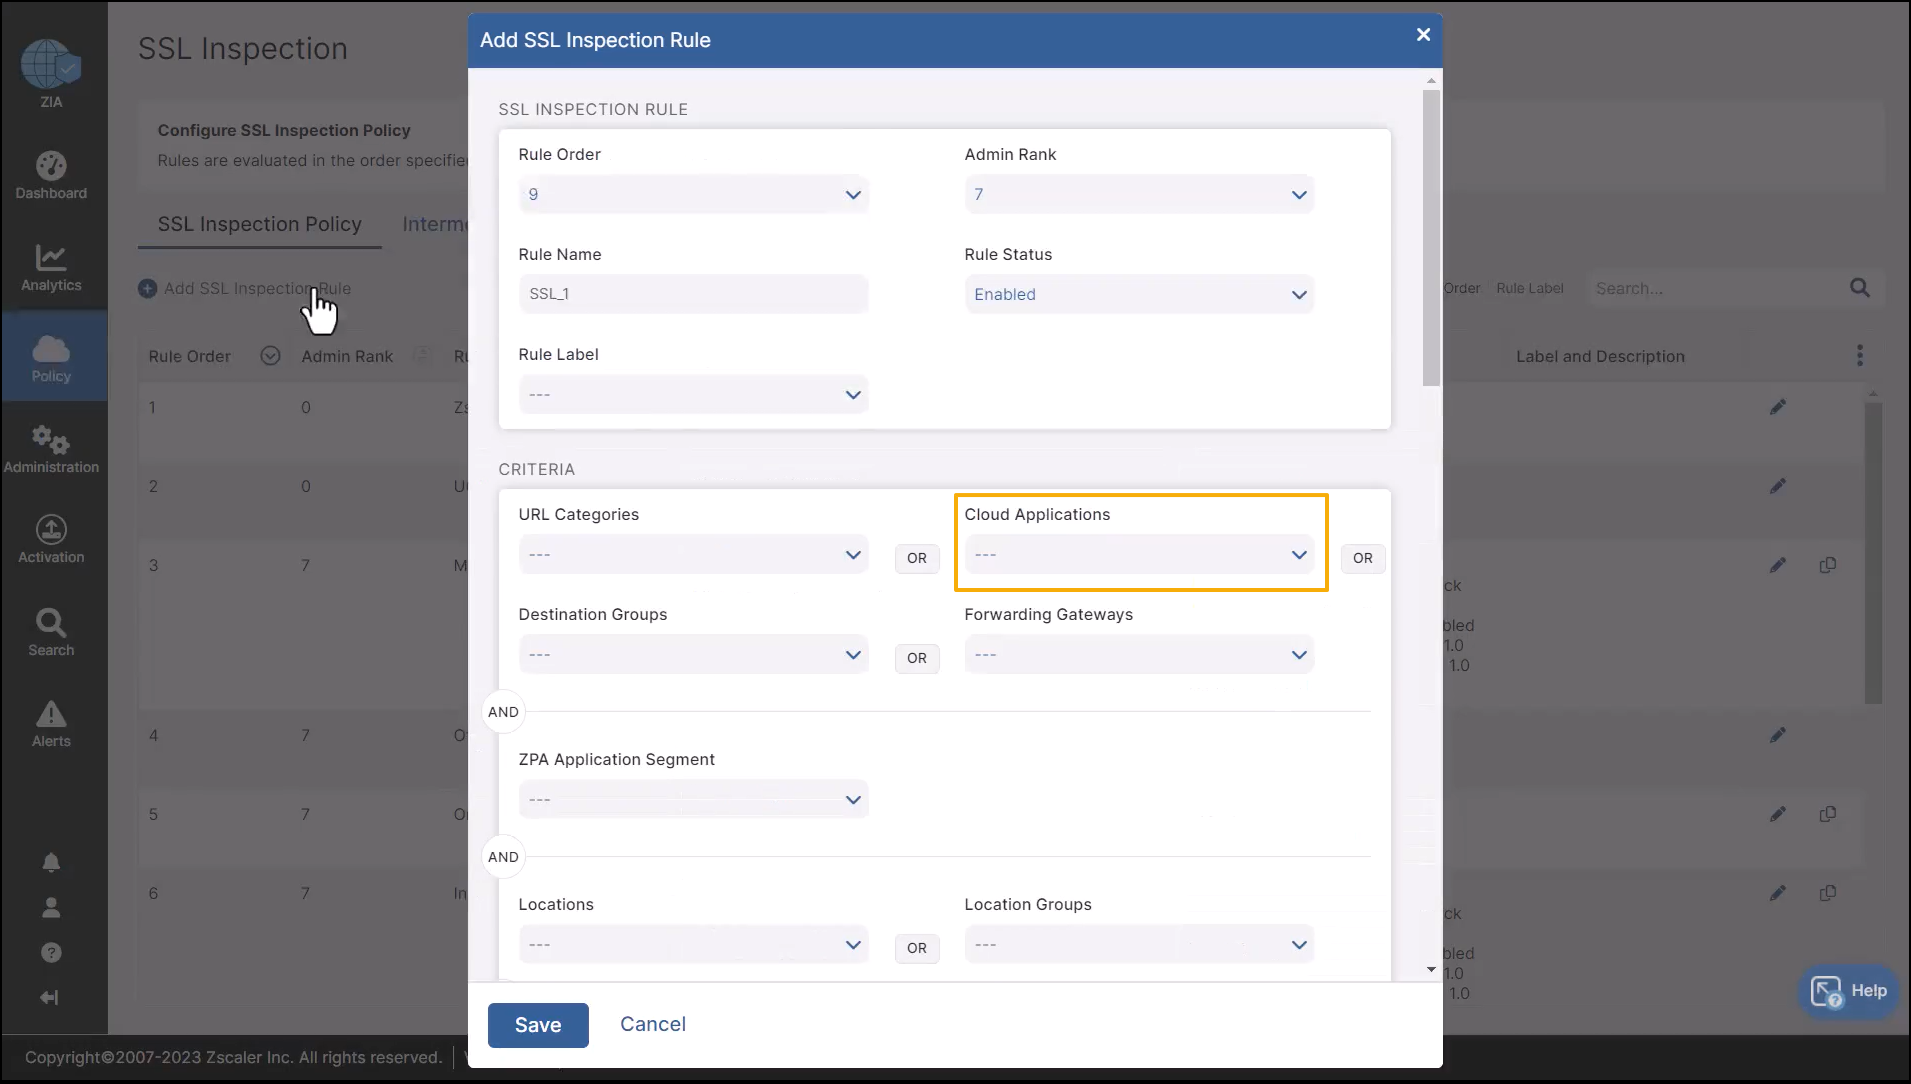This screenshot has height=1084, width=1911.
Task: Open the three-dot column options menu
Action: point(1860,356)
